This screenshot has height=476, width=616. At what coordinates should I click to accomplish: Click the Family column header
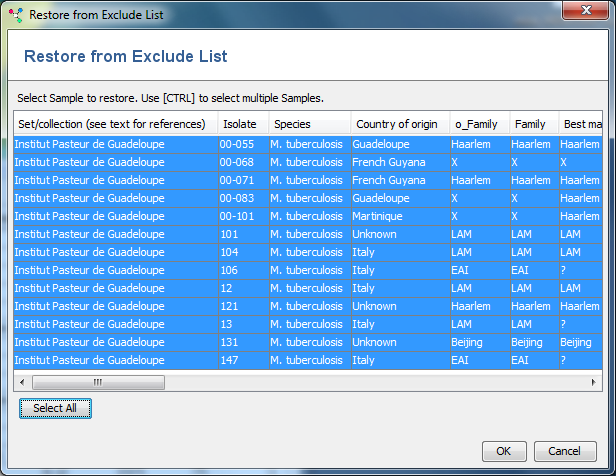(530, 124)
